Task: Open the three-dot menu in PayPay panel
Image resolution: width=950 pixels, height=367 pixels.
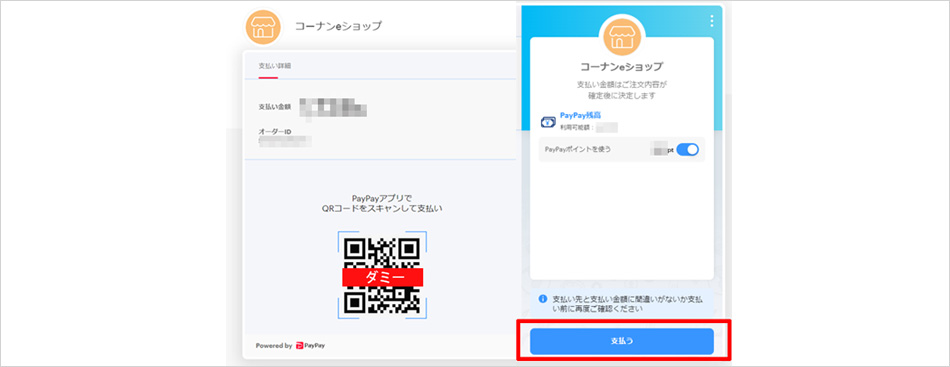Action: pos(711,21)
